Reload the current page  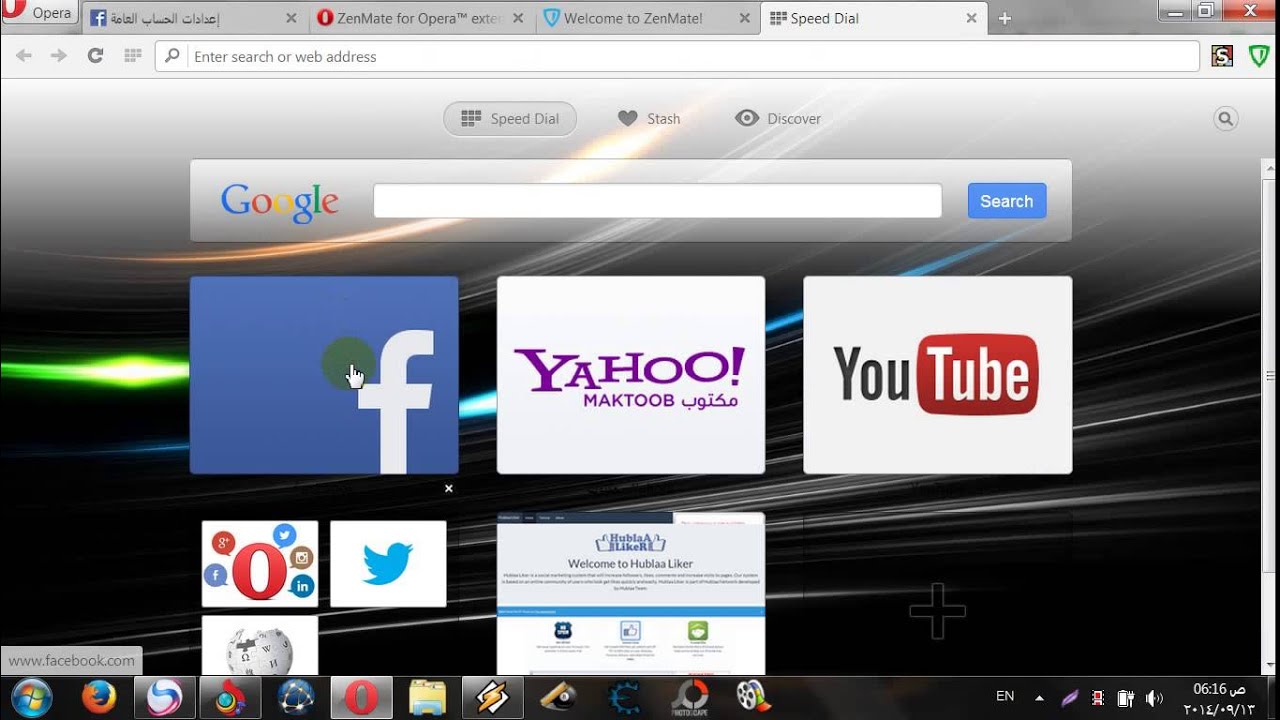(x=95, y=56)
